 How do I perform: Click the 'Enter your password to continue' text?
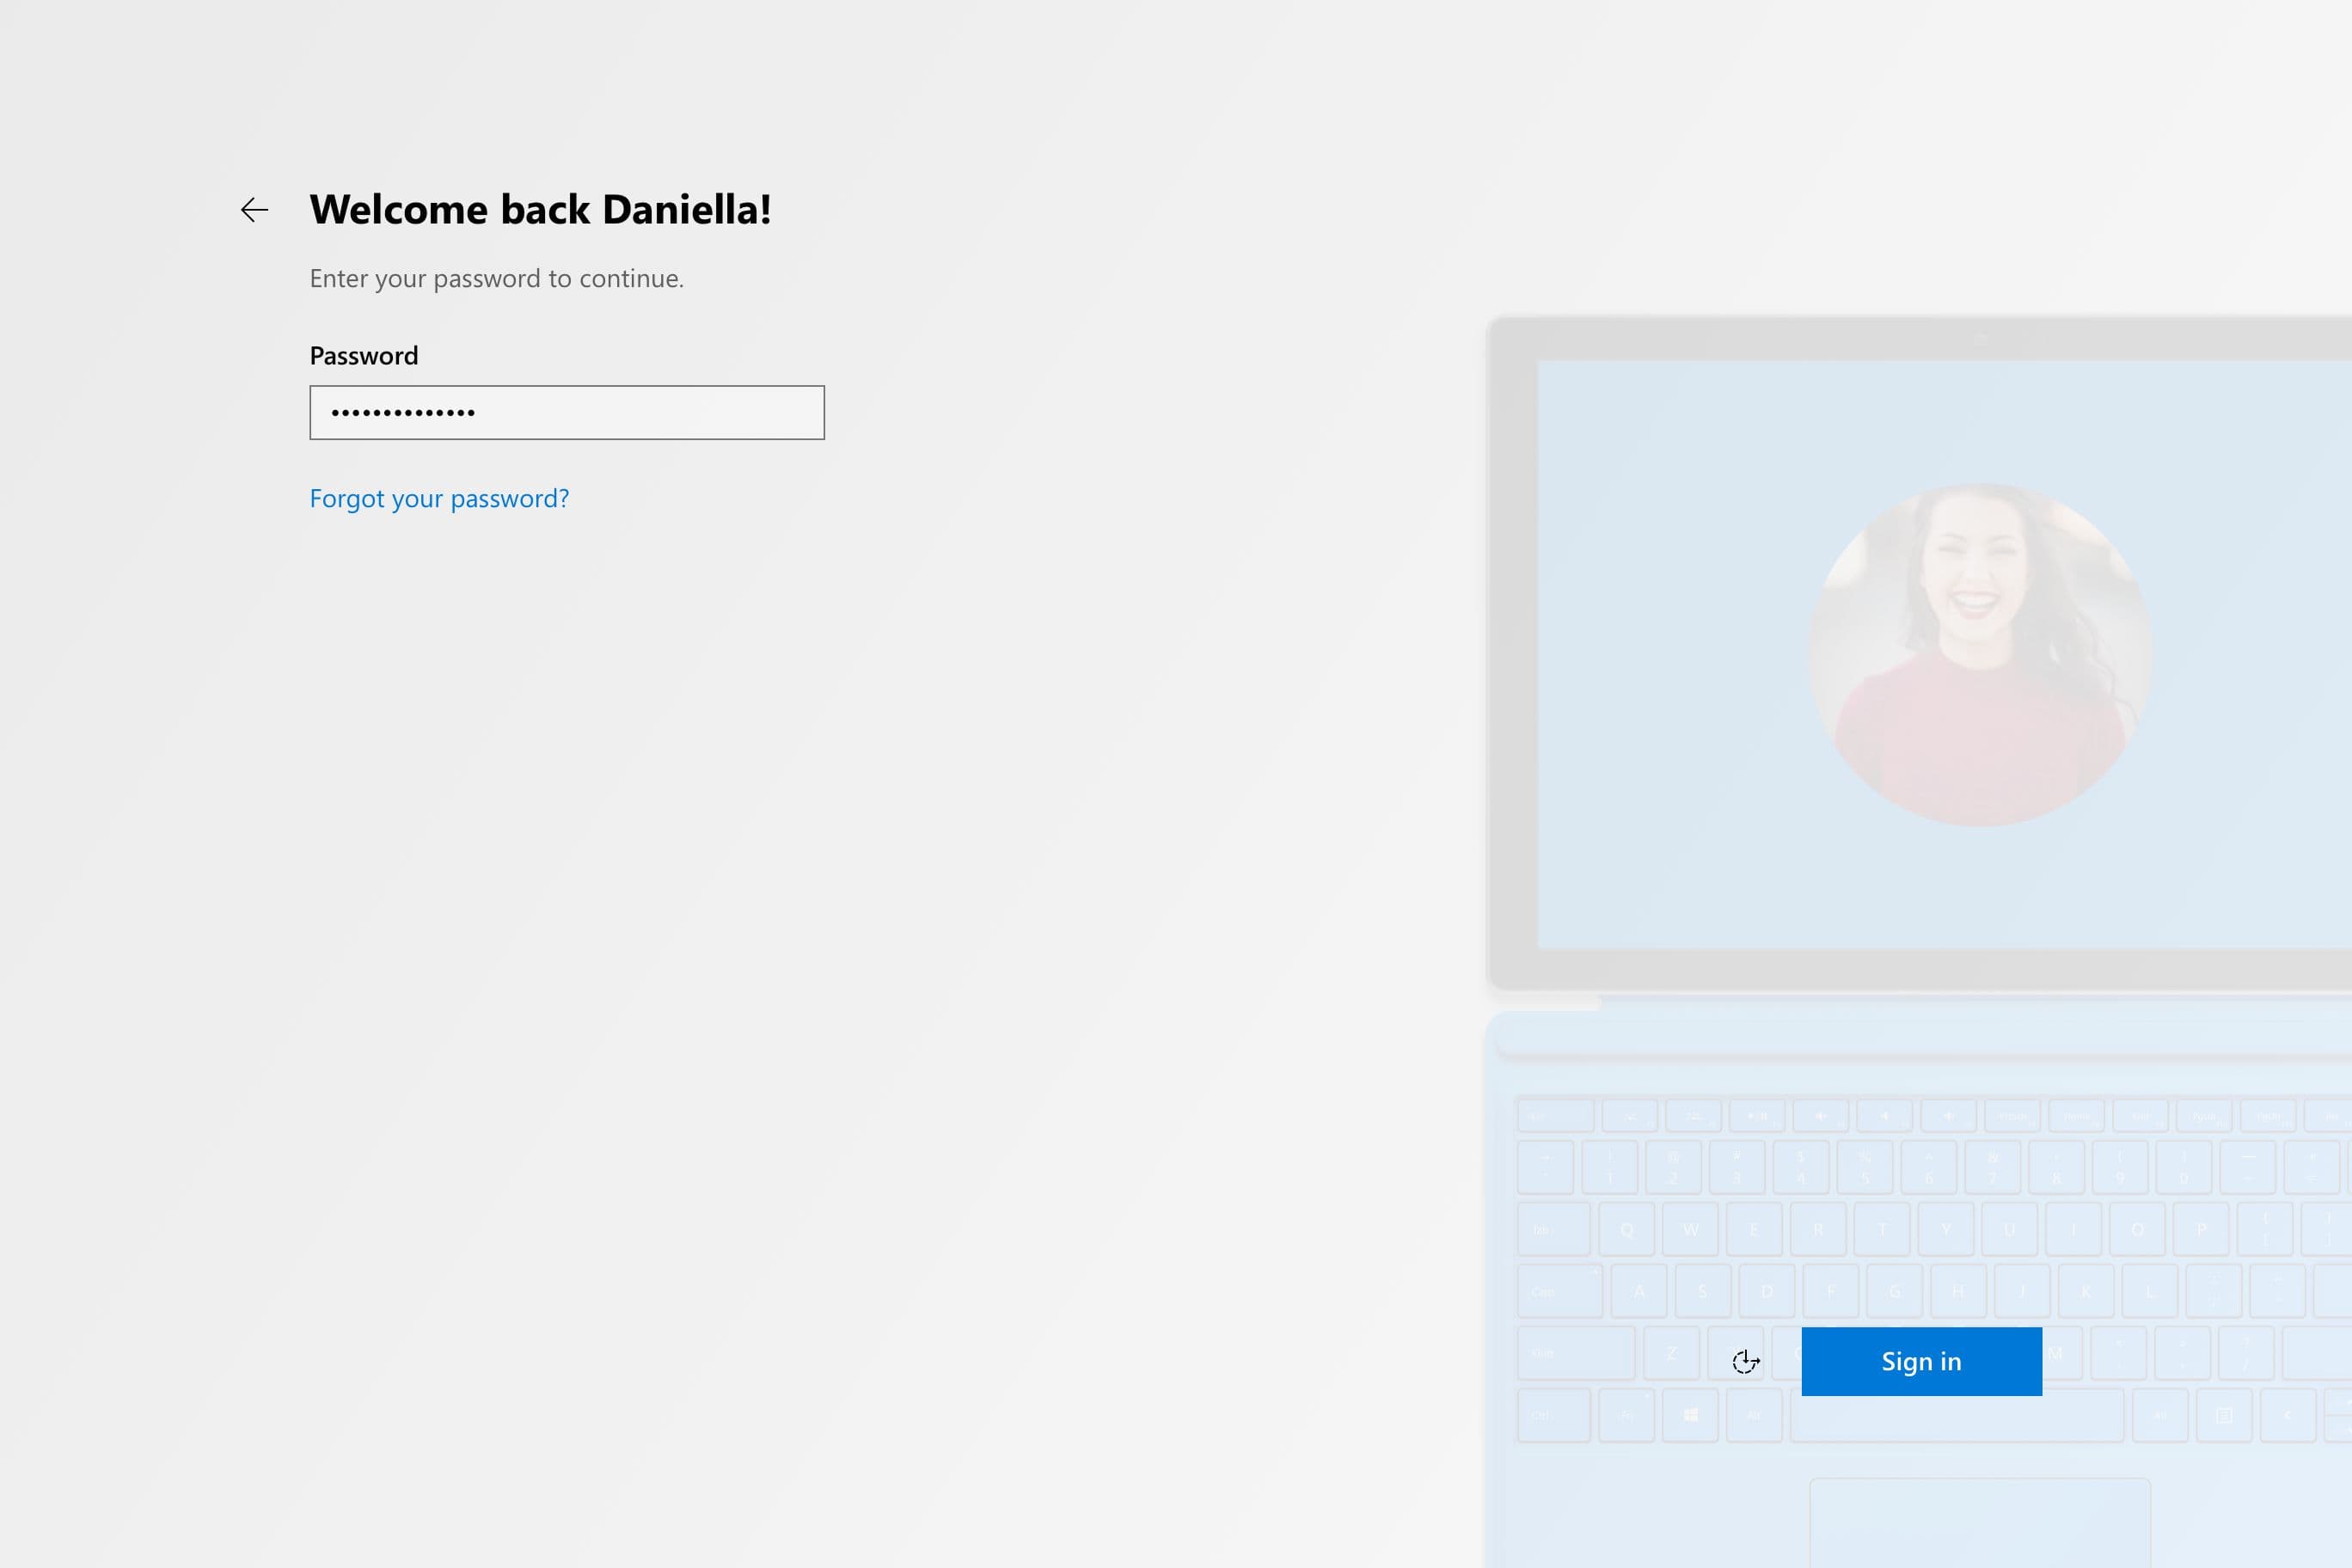(x=496, y=278)
